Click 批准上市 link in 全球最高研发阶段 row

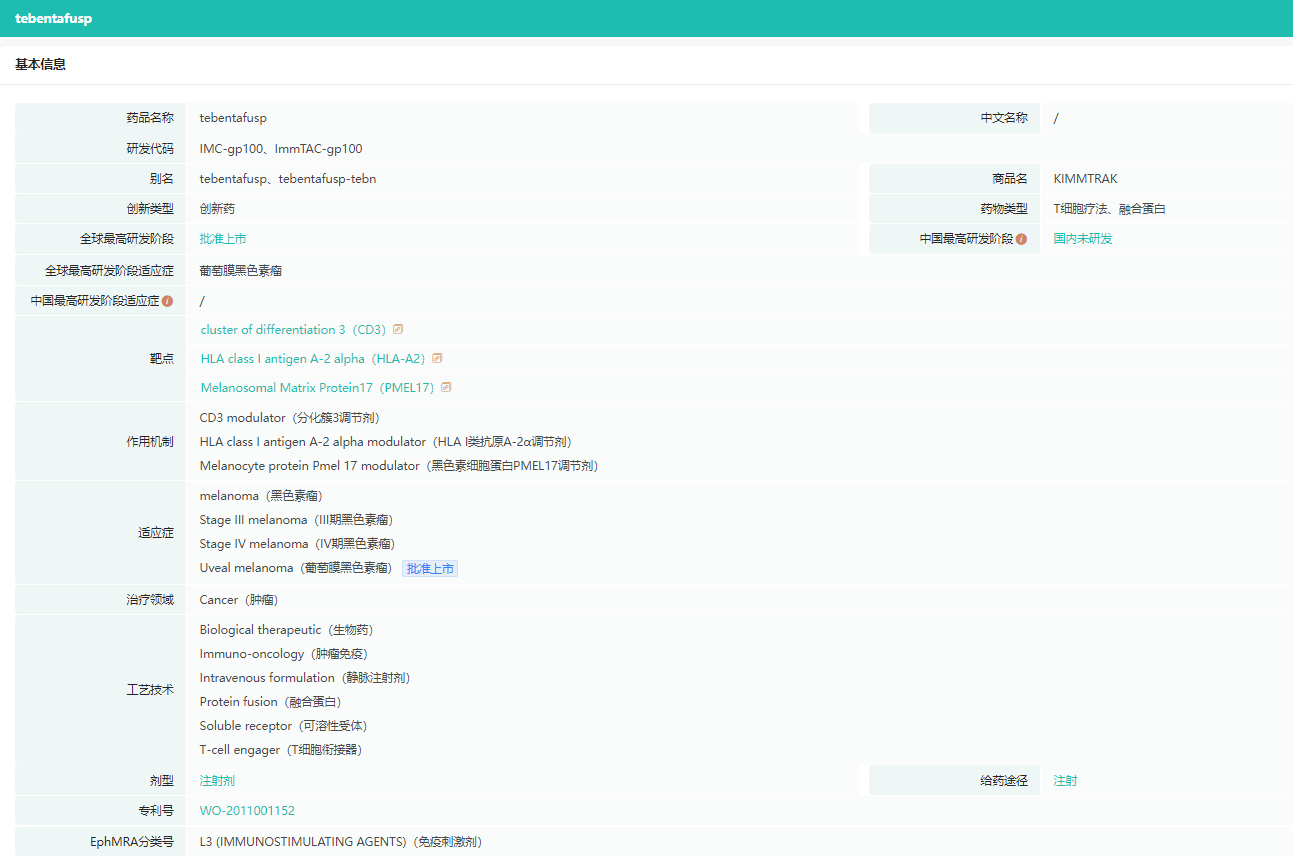pyautogui.click(x=223, y=239)
